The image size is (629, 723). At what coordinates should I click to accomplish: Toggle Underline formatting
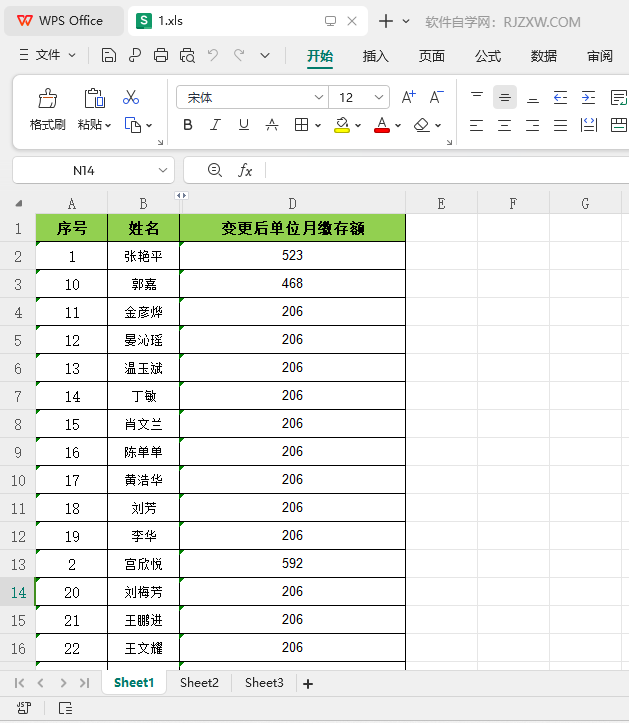tap(243, 125)
